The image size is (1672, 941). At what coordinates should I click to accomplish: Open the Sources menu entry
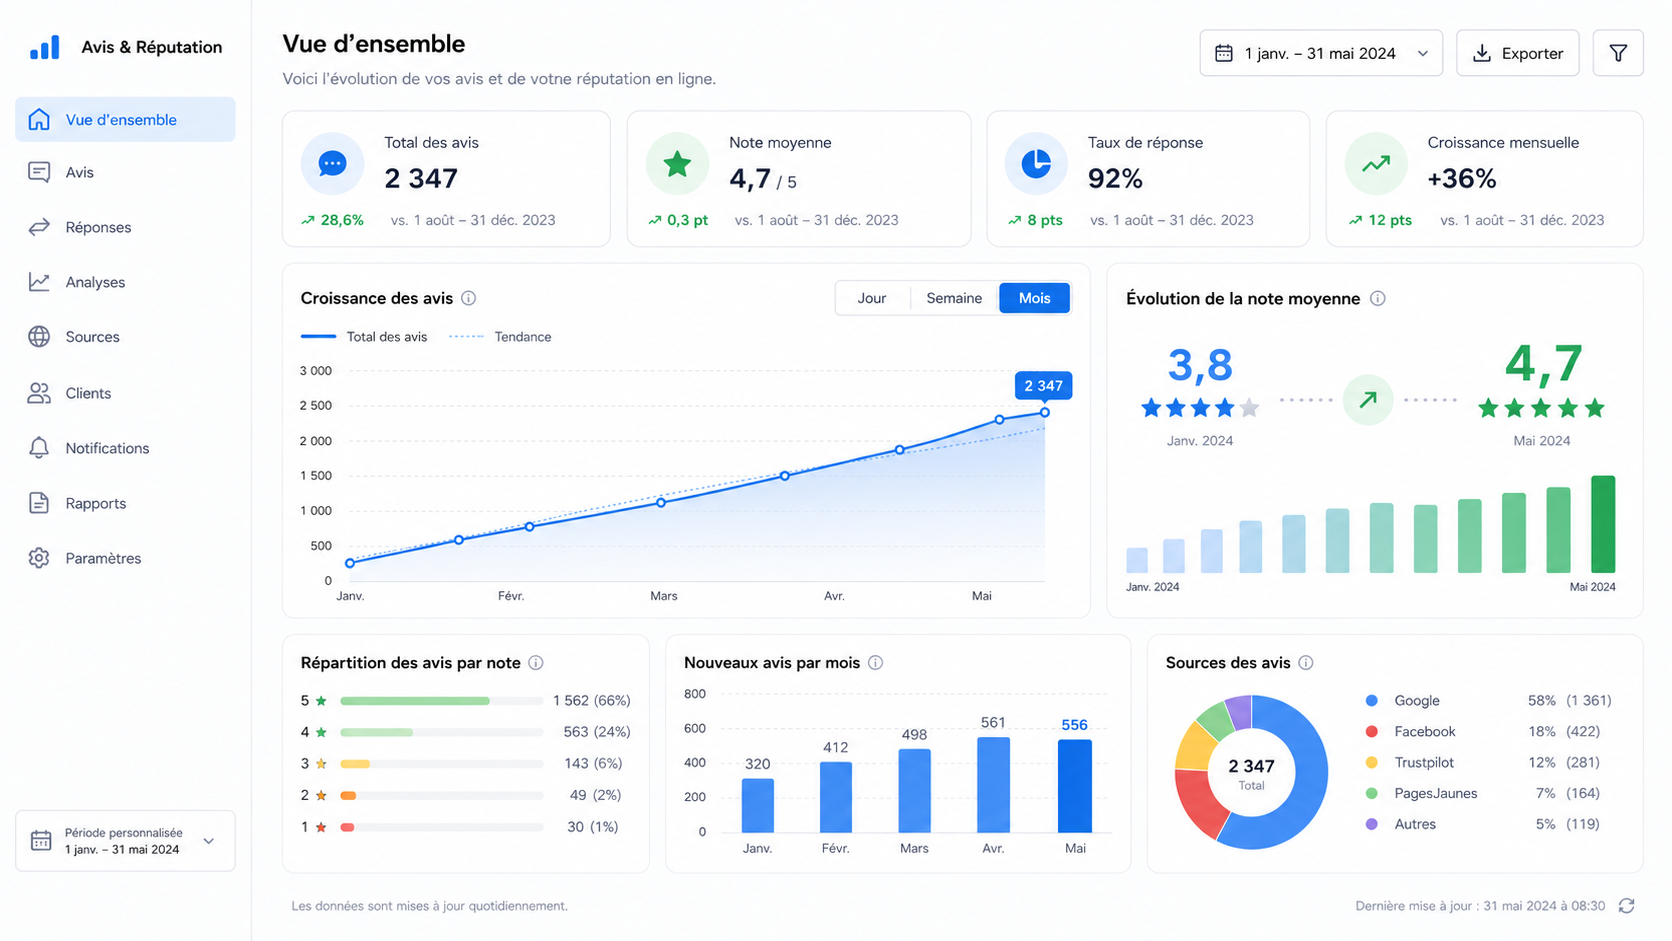(x=125, y=337)
